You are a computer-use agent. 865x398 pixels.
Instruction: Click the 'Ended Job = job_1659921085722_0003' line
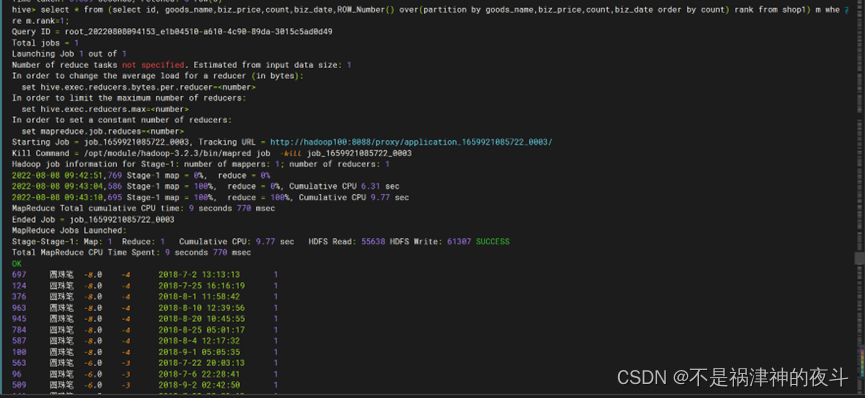click(x=93, y=220)
